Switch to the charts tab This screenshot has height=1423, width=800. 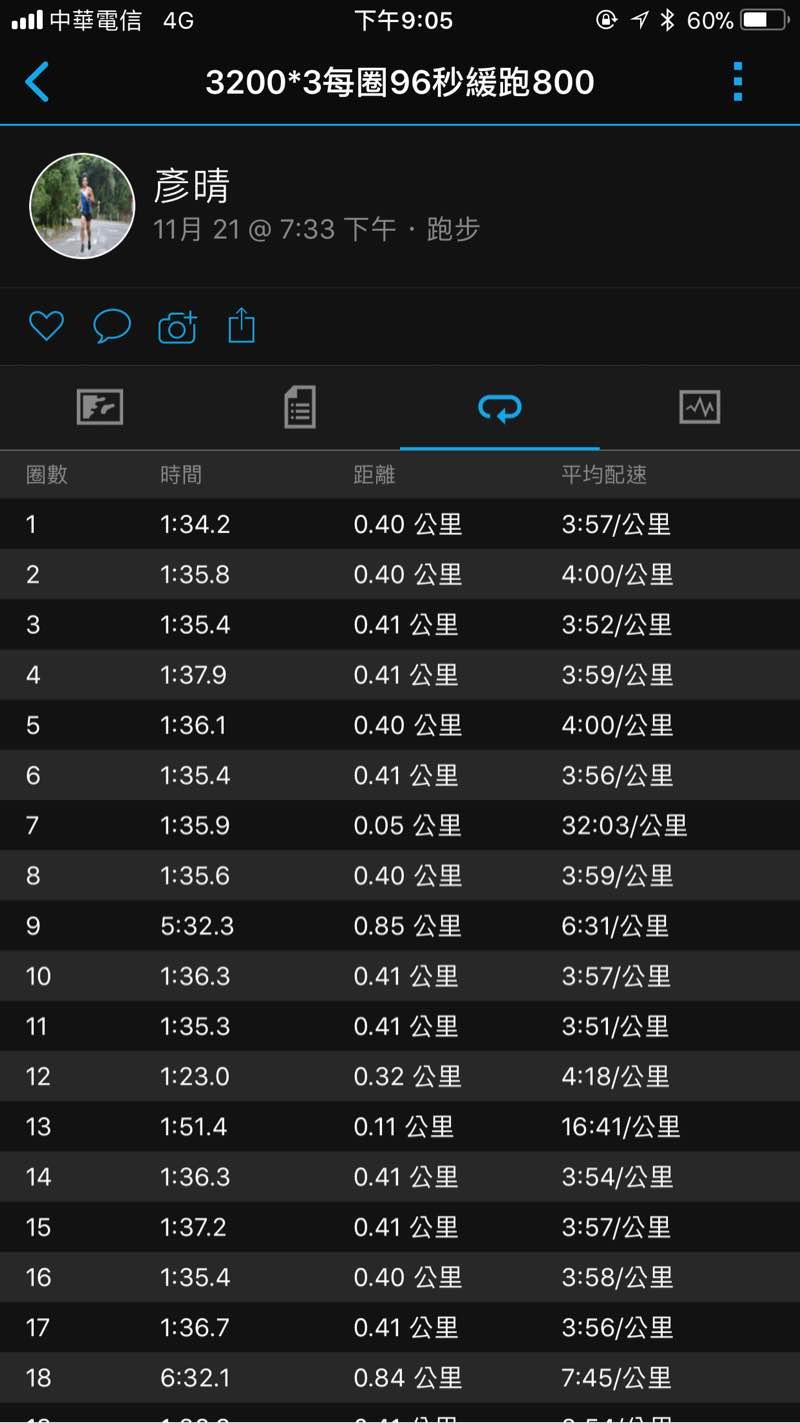(700, 407)
